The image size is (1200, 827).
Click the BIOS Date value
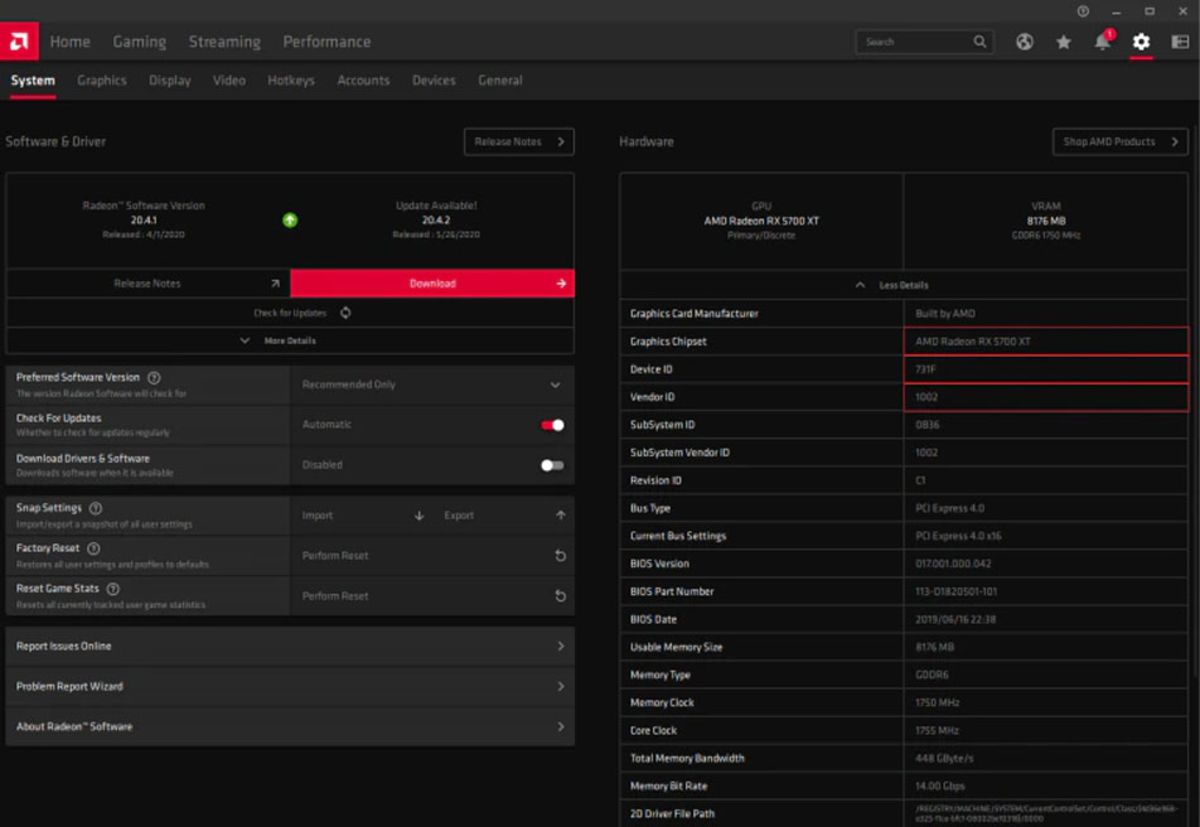pos(954,620)
